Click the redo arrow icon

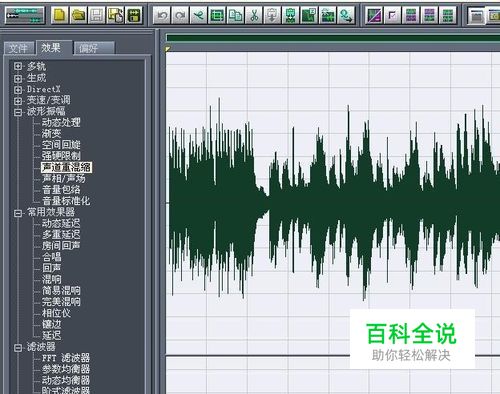(x=180, y=15)
